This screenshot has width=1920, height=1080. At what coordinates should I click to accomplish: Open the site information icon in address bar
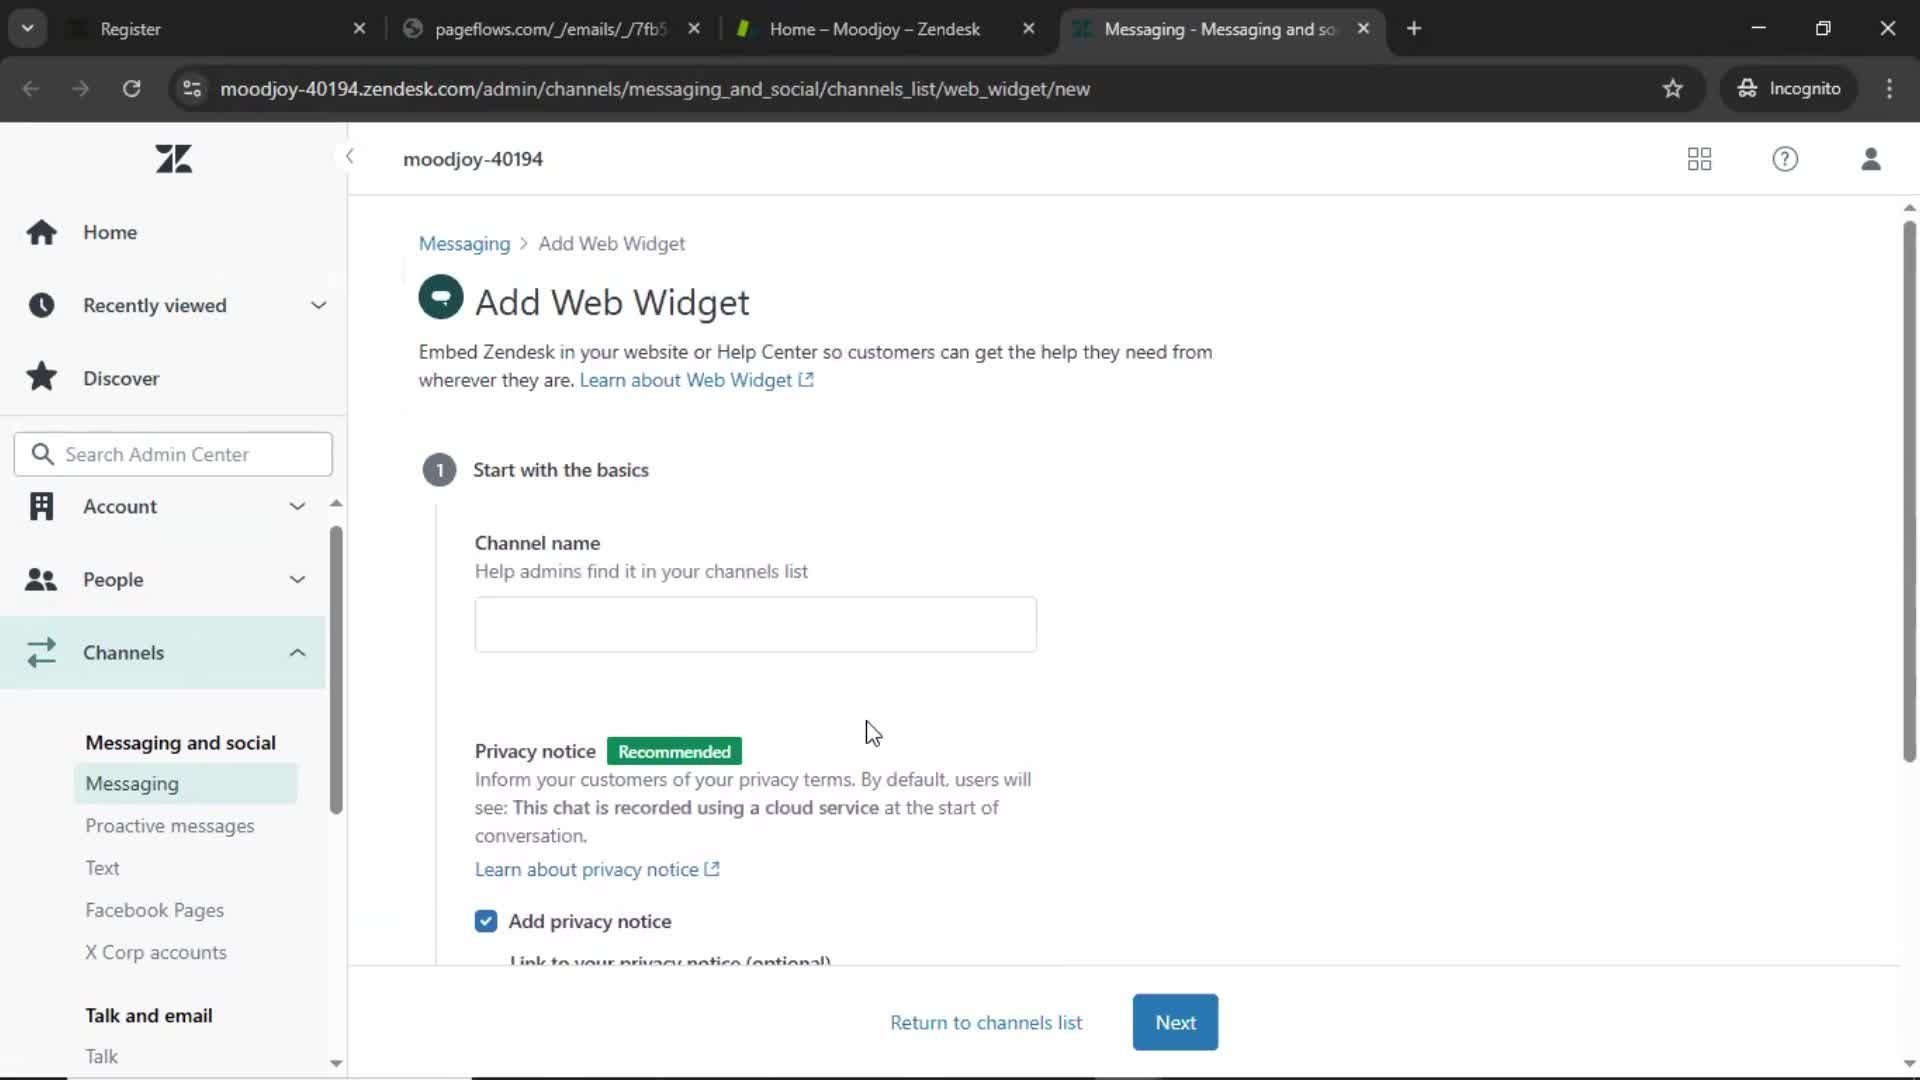pos(192,89)
